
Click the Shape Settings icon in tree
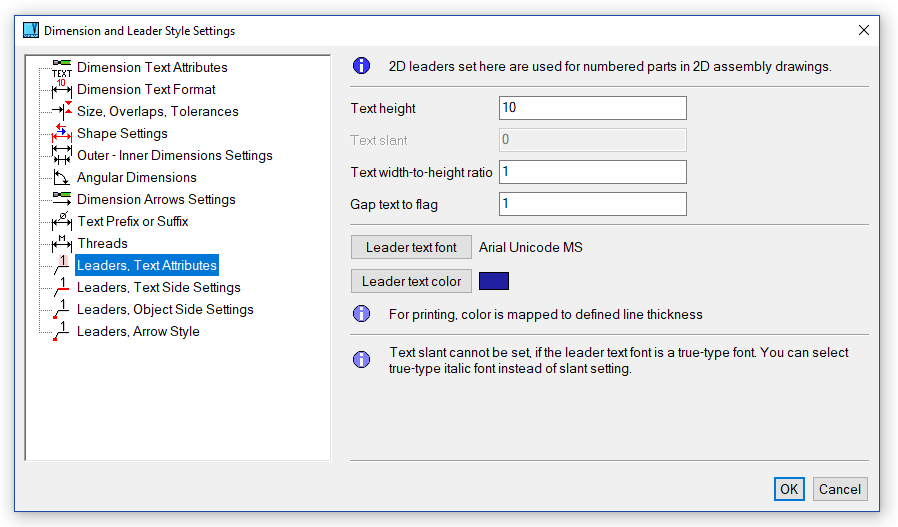pos(61,134)
